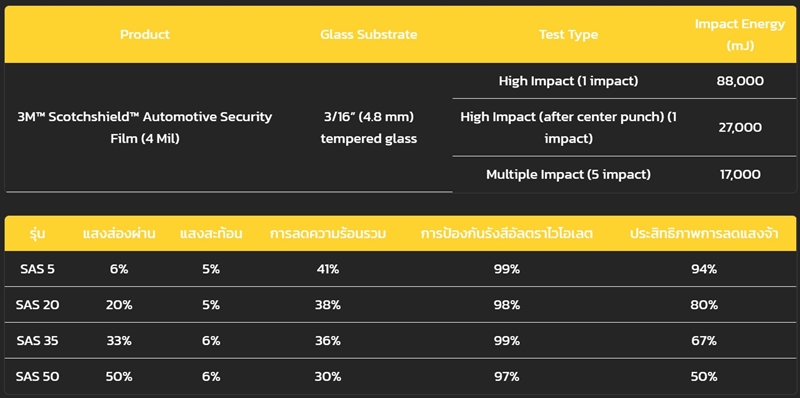Select the Glass Substrate header cell
The height and width of the screenshot is (398, 800).
pos(369,35)
